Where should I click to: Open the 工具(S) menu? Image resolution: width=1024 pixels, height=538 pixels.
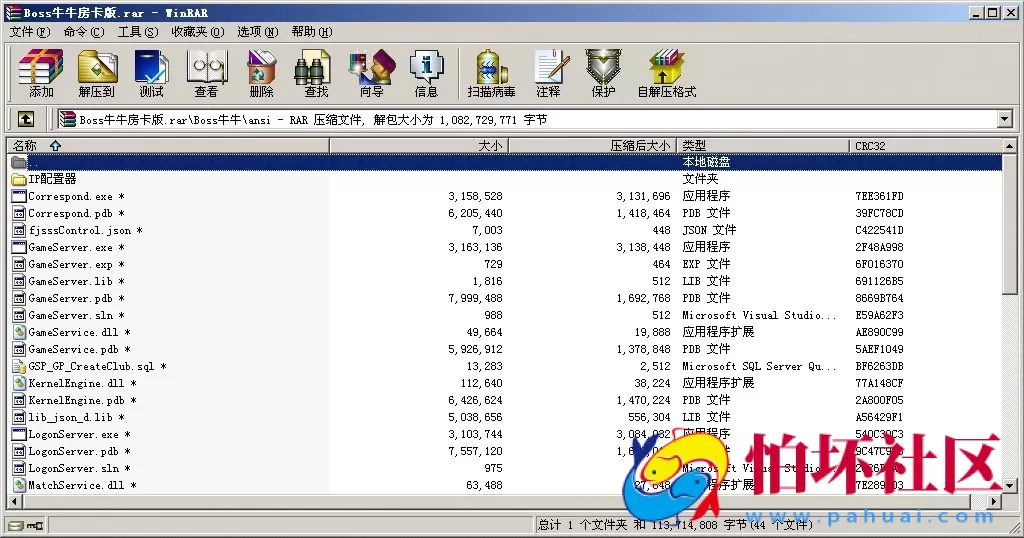[138, 32]
